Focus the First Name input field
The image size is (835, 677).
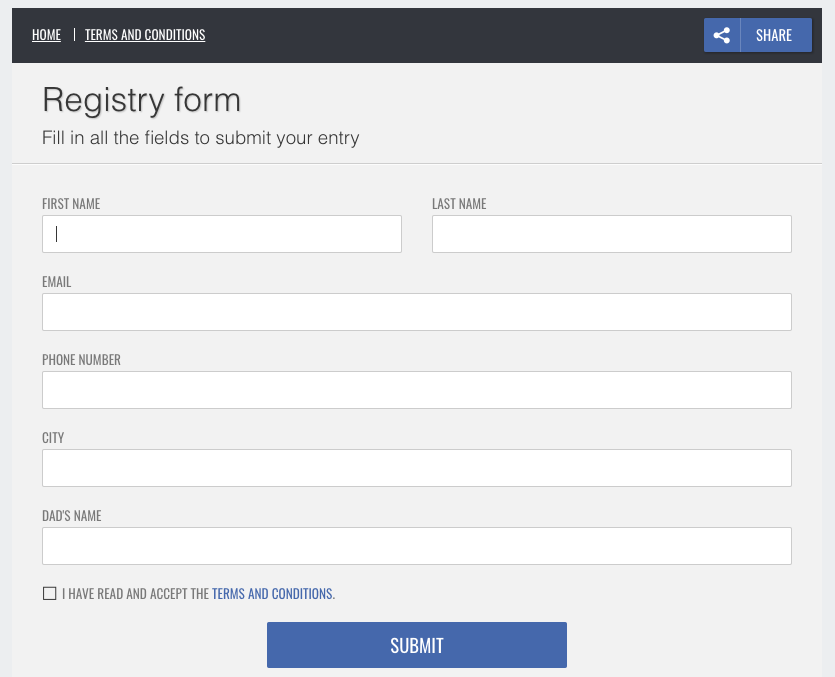click(x=222, y=234)
